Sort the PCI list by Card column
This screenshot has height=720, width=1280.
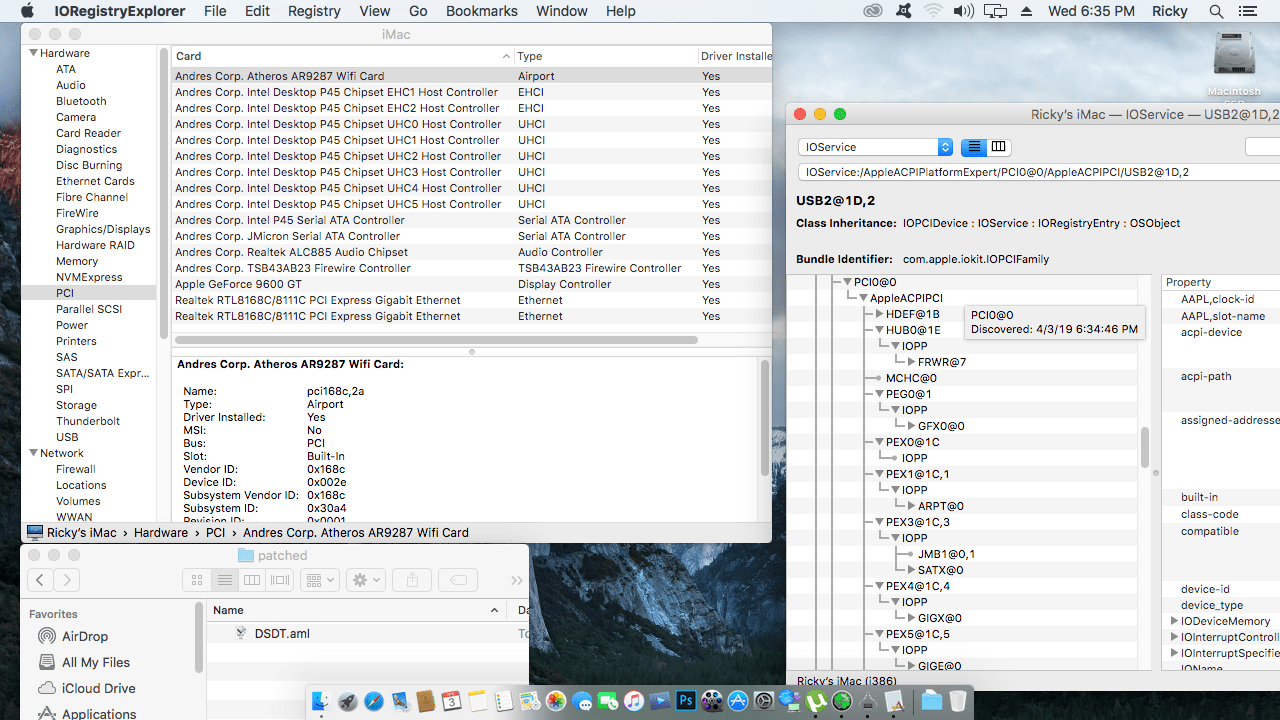pyautogui.click(x=342, y=56)
